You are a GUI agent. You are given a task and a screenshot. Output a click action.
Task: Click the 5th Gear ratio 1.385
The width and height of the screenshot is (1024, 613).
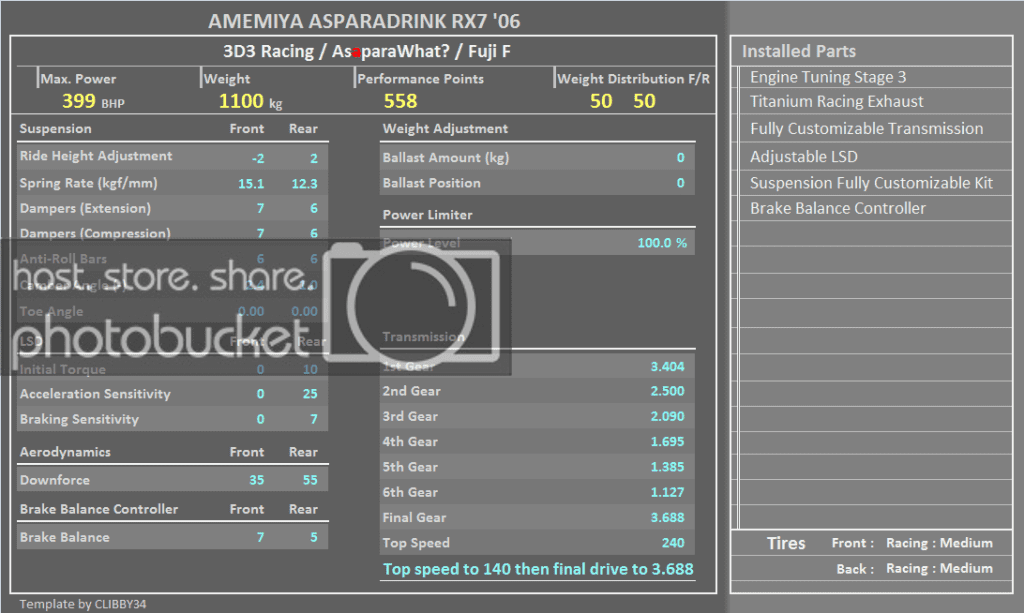click(667, 467)
